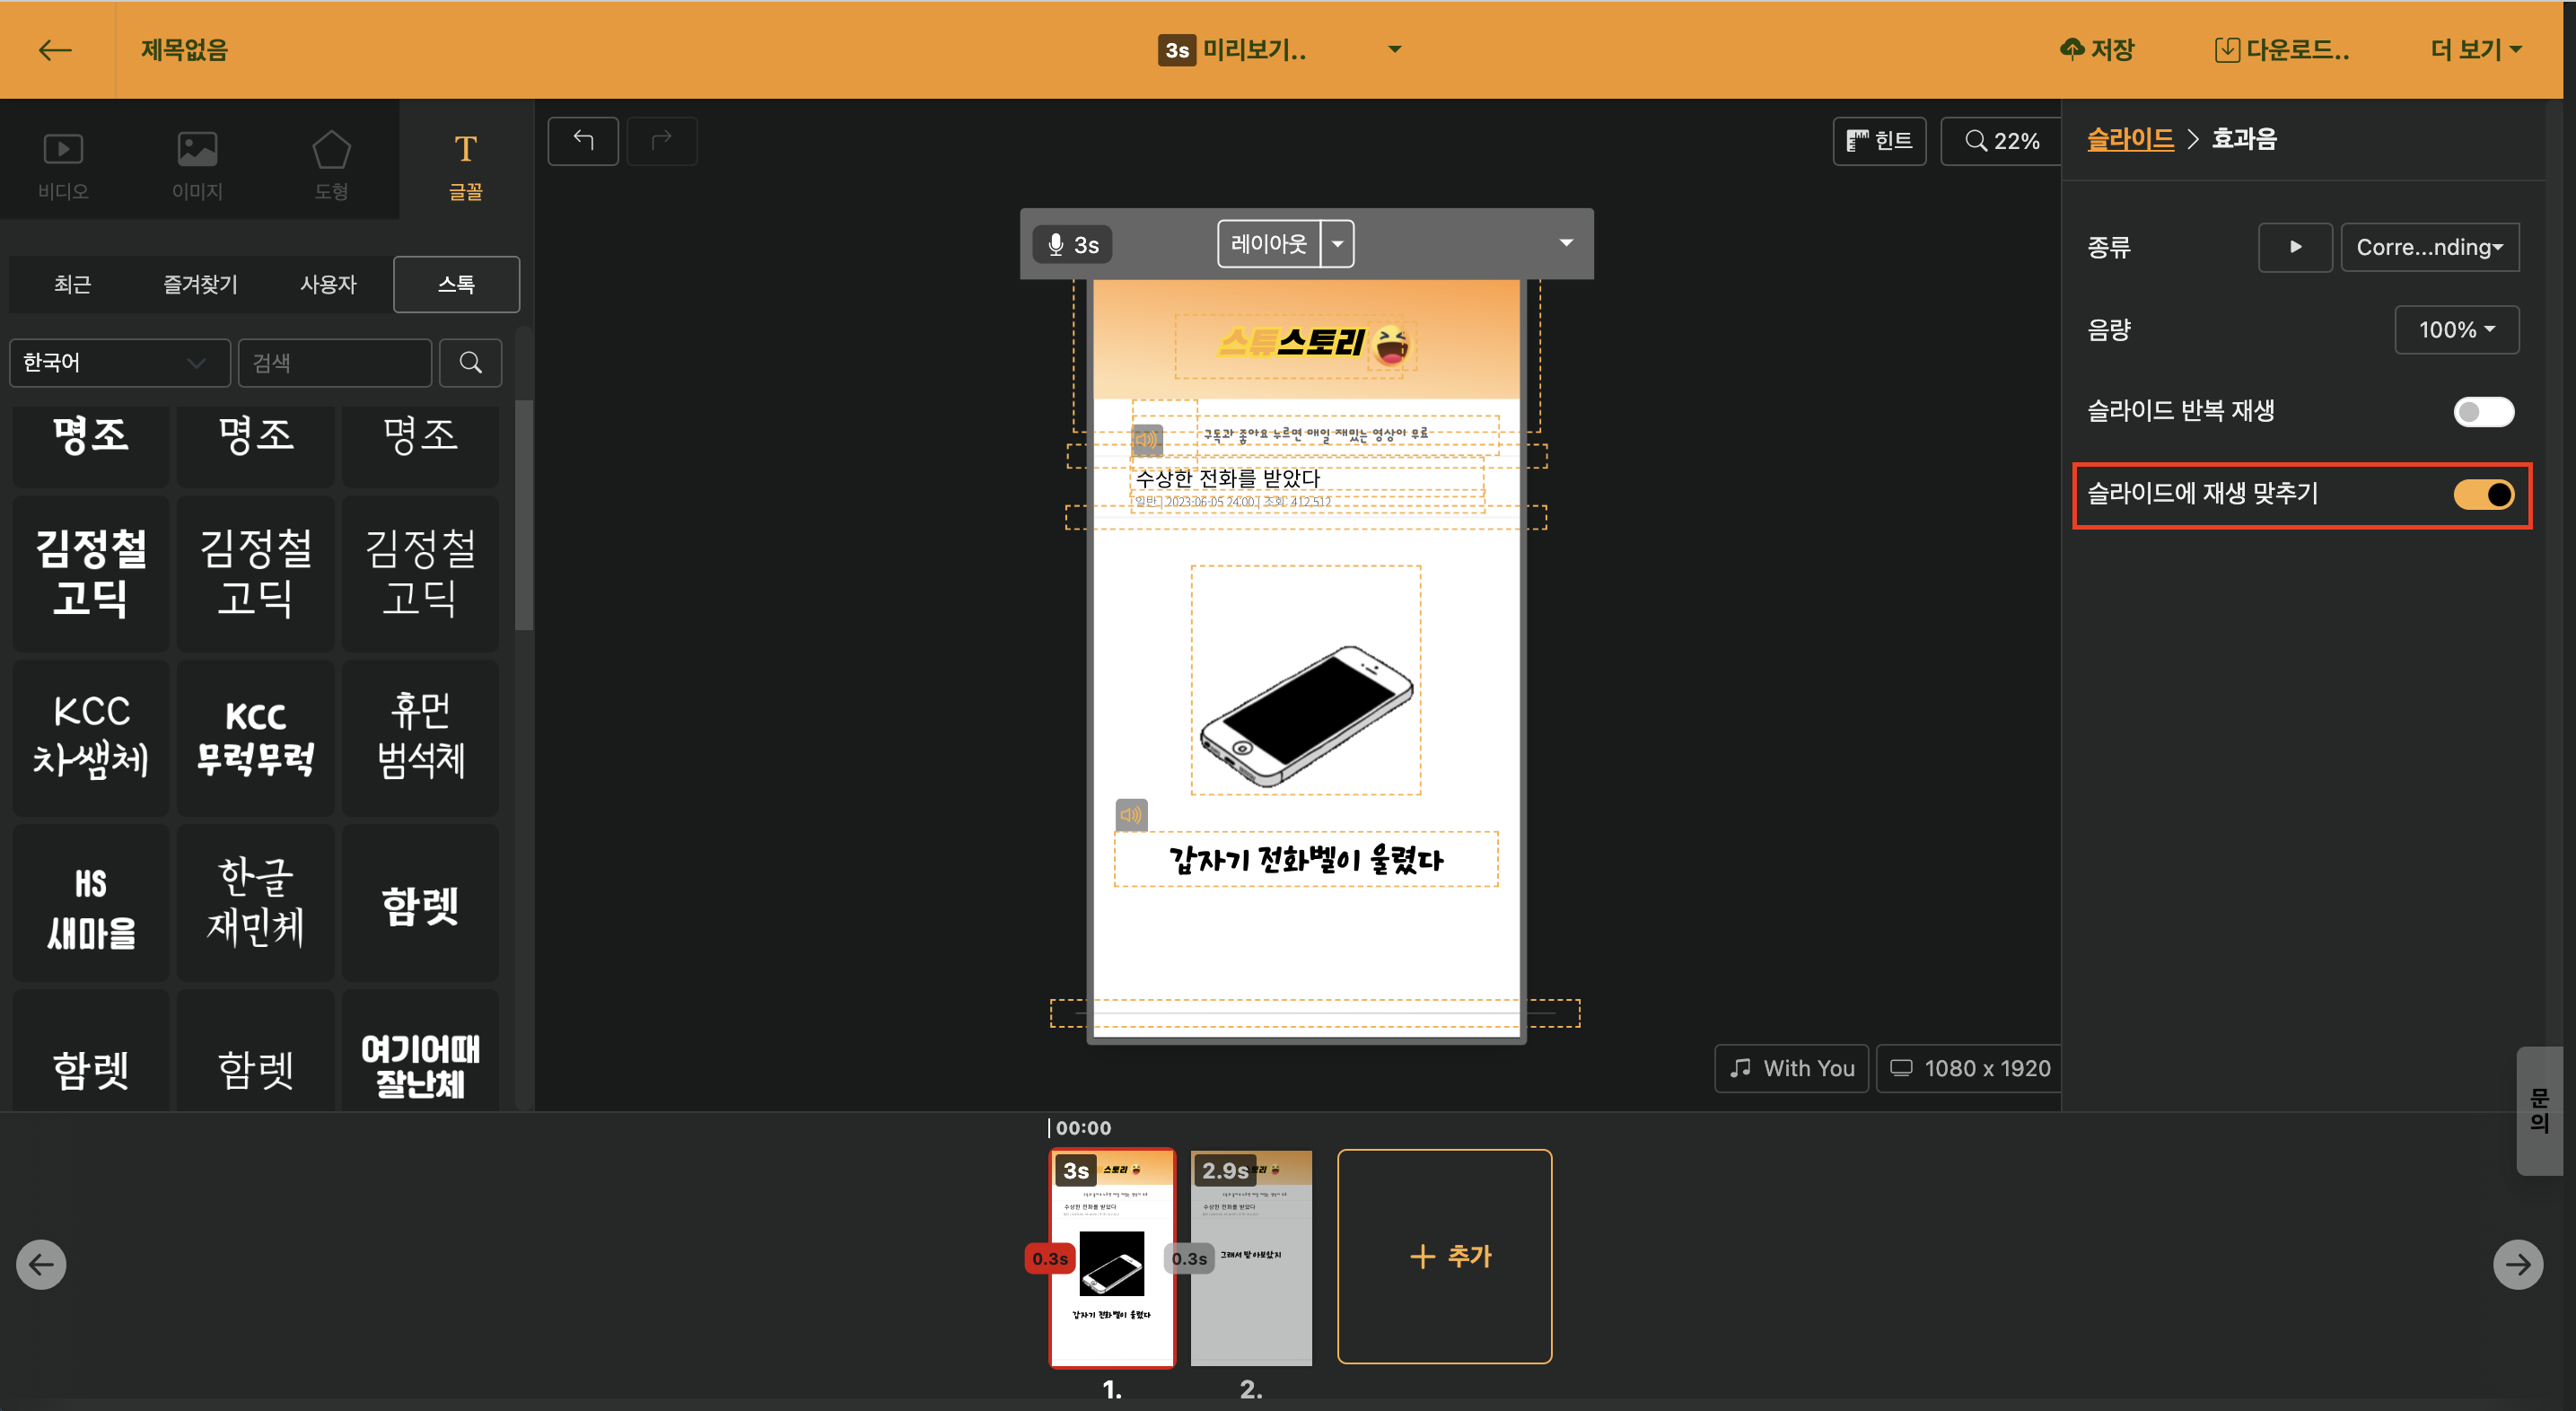
Task: Click the microphone 3s duration button
Action: pyautogui.click(x=1072, y=244)
